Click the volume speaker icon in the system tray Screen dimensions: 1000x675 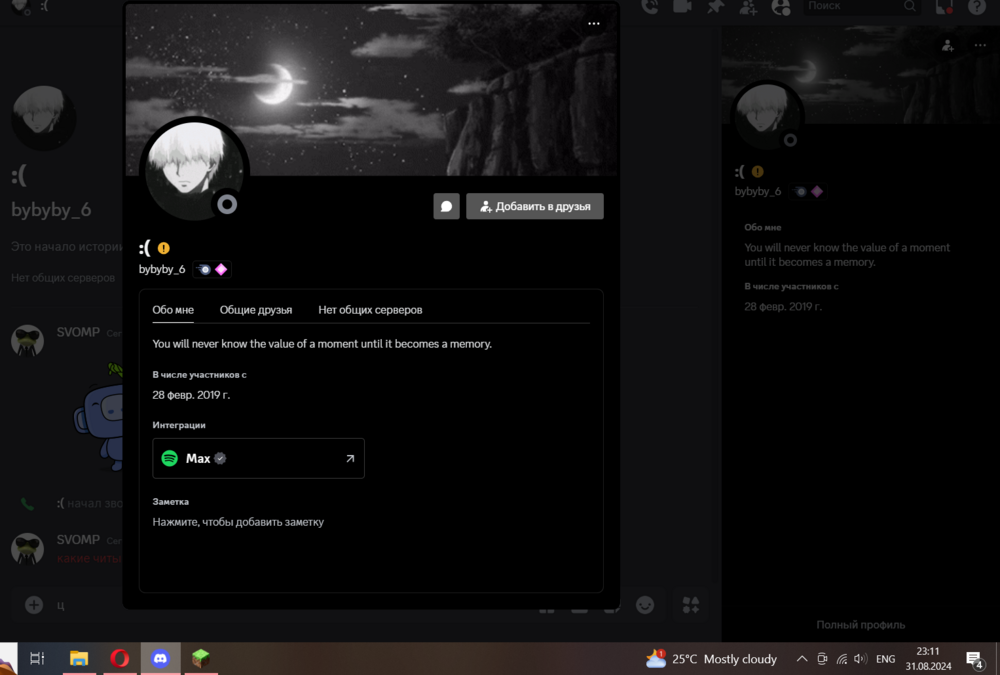point(860,659)
